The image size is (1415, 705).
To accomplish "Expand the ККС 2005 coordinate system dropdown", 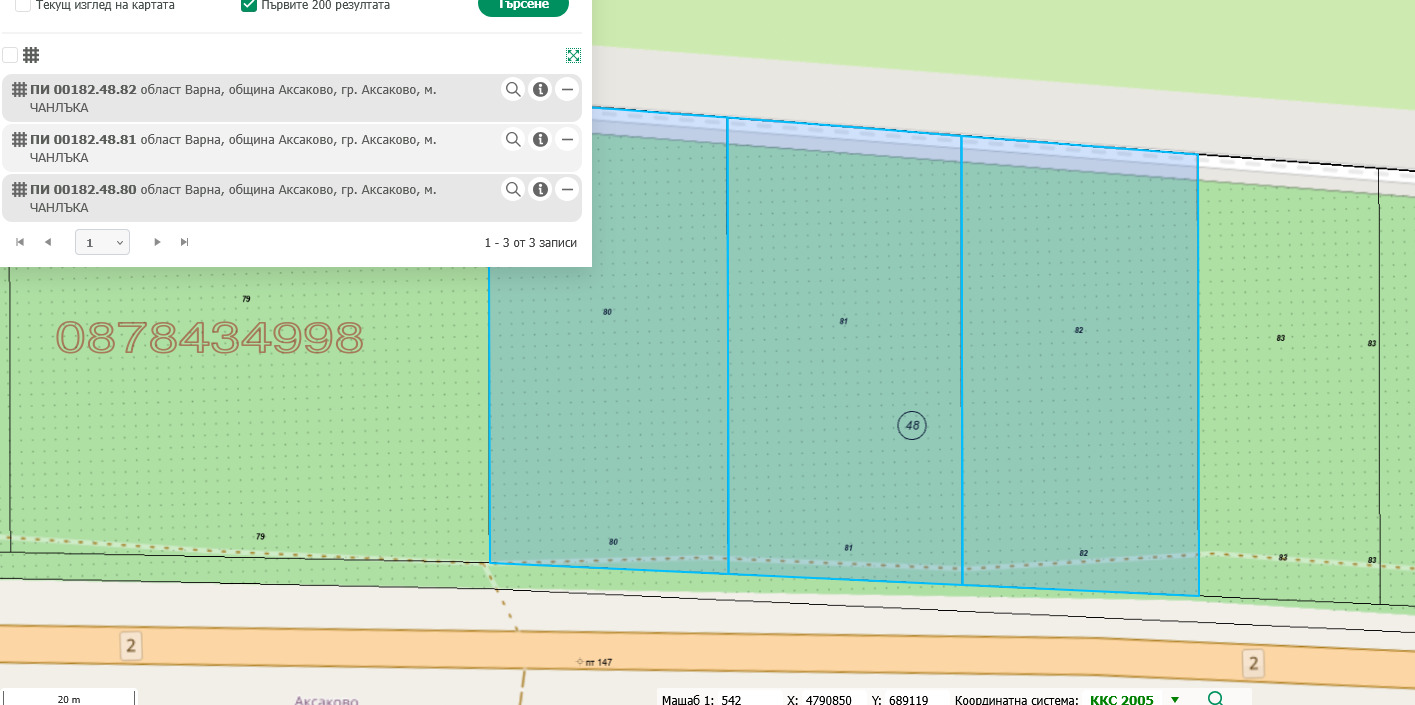I will tap(1174, 699).
